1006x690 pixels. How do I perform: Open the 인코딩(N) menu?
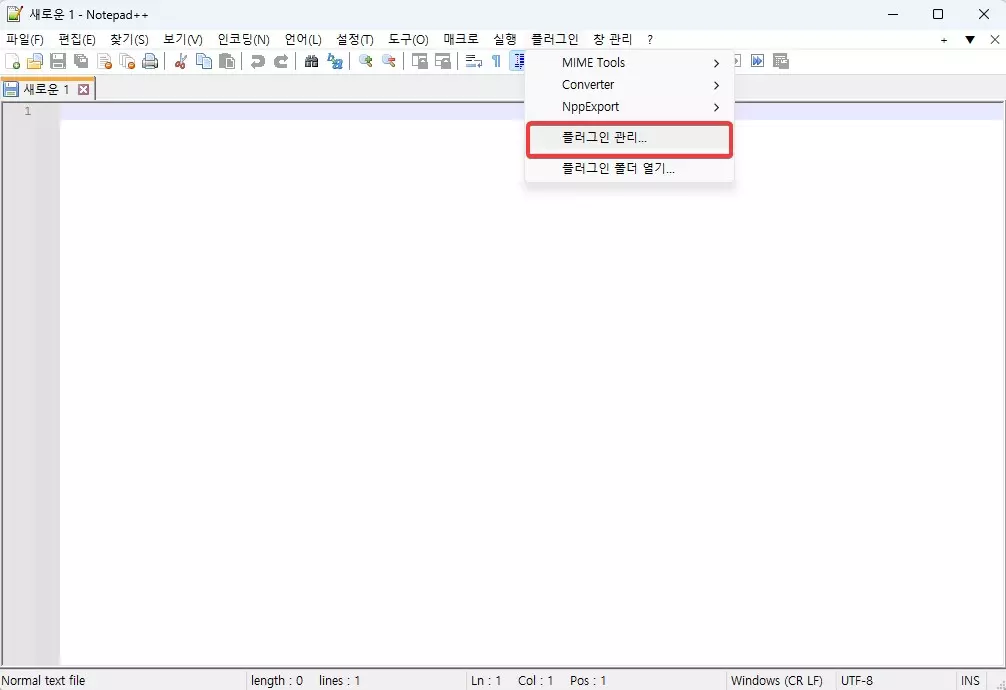click(x=244, y=40)
